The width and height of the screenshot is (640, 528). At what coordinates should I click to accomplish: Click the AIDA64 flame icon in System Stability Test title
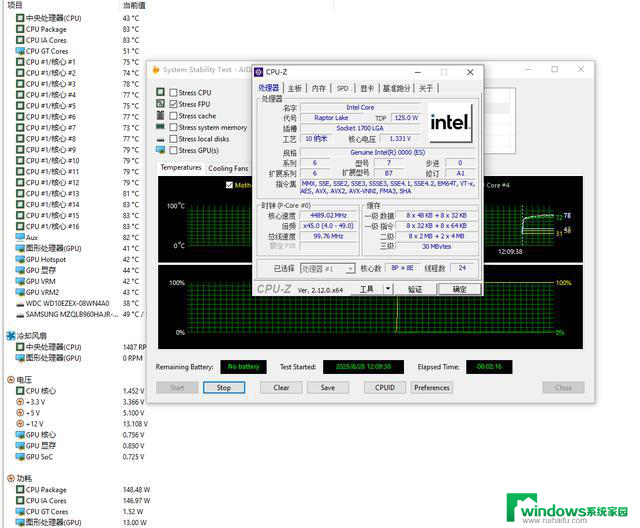pos(156,70)
